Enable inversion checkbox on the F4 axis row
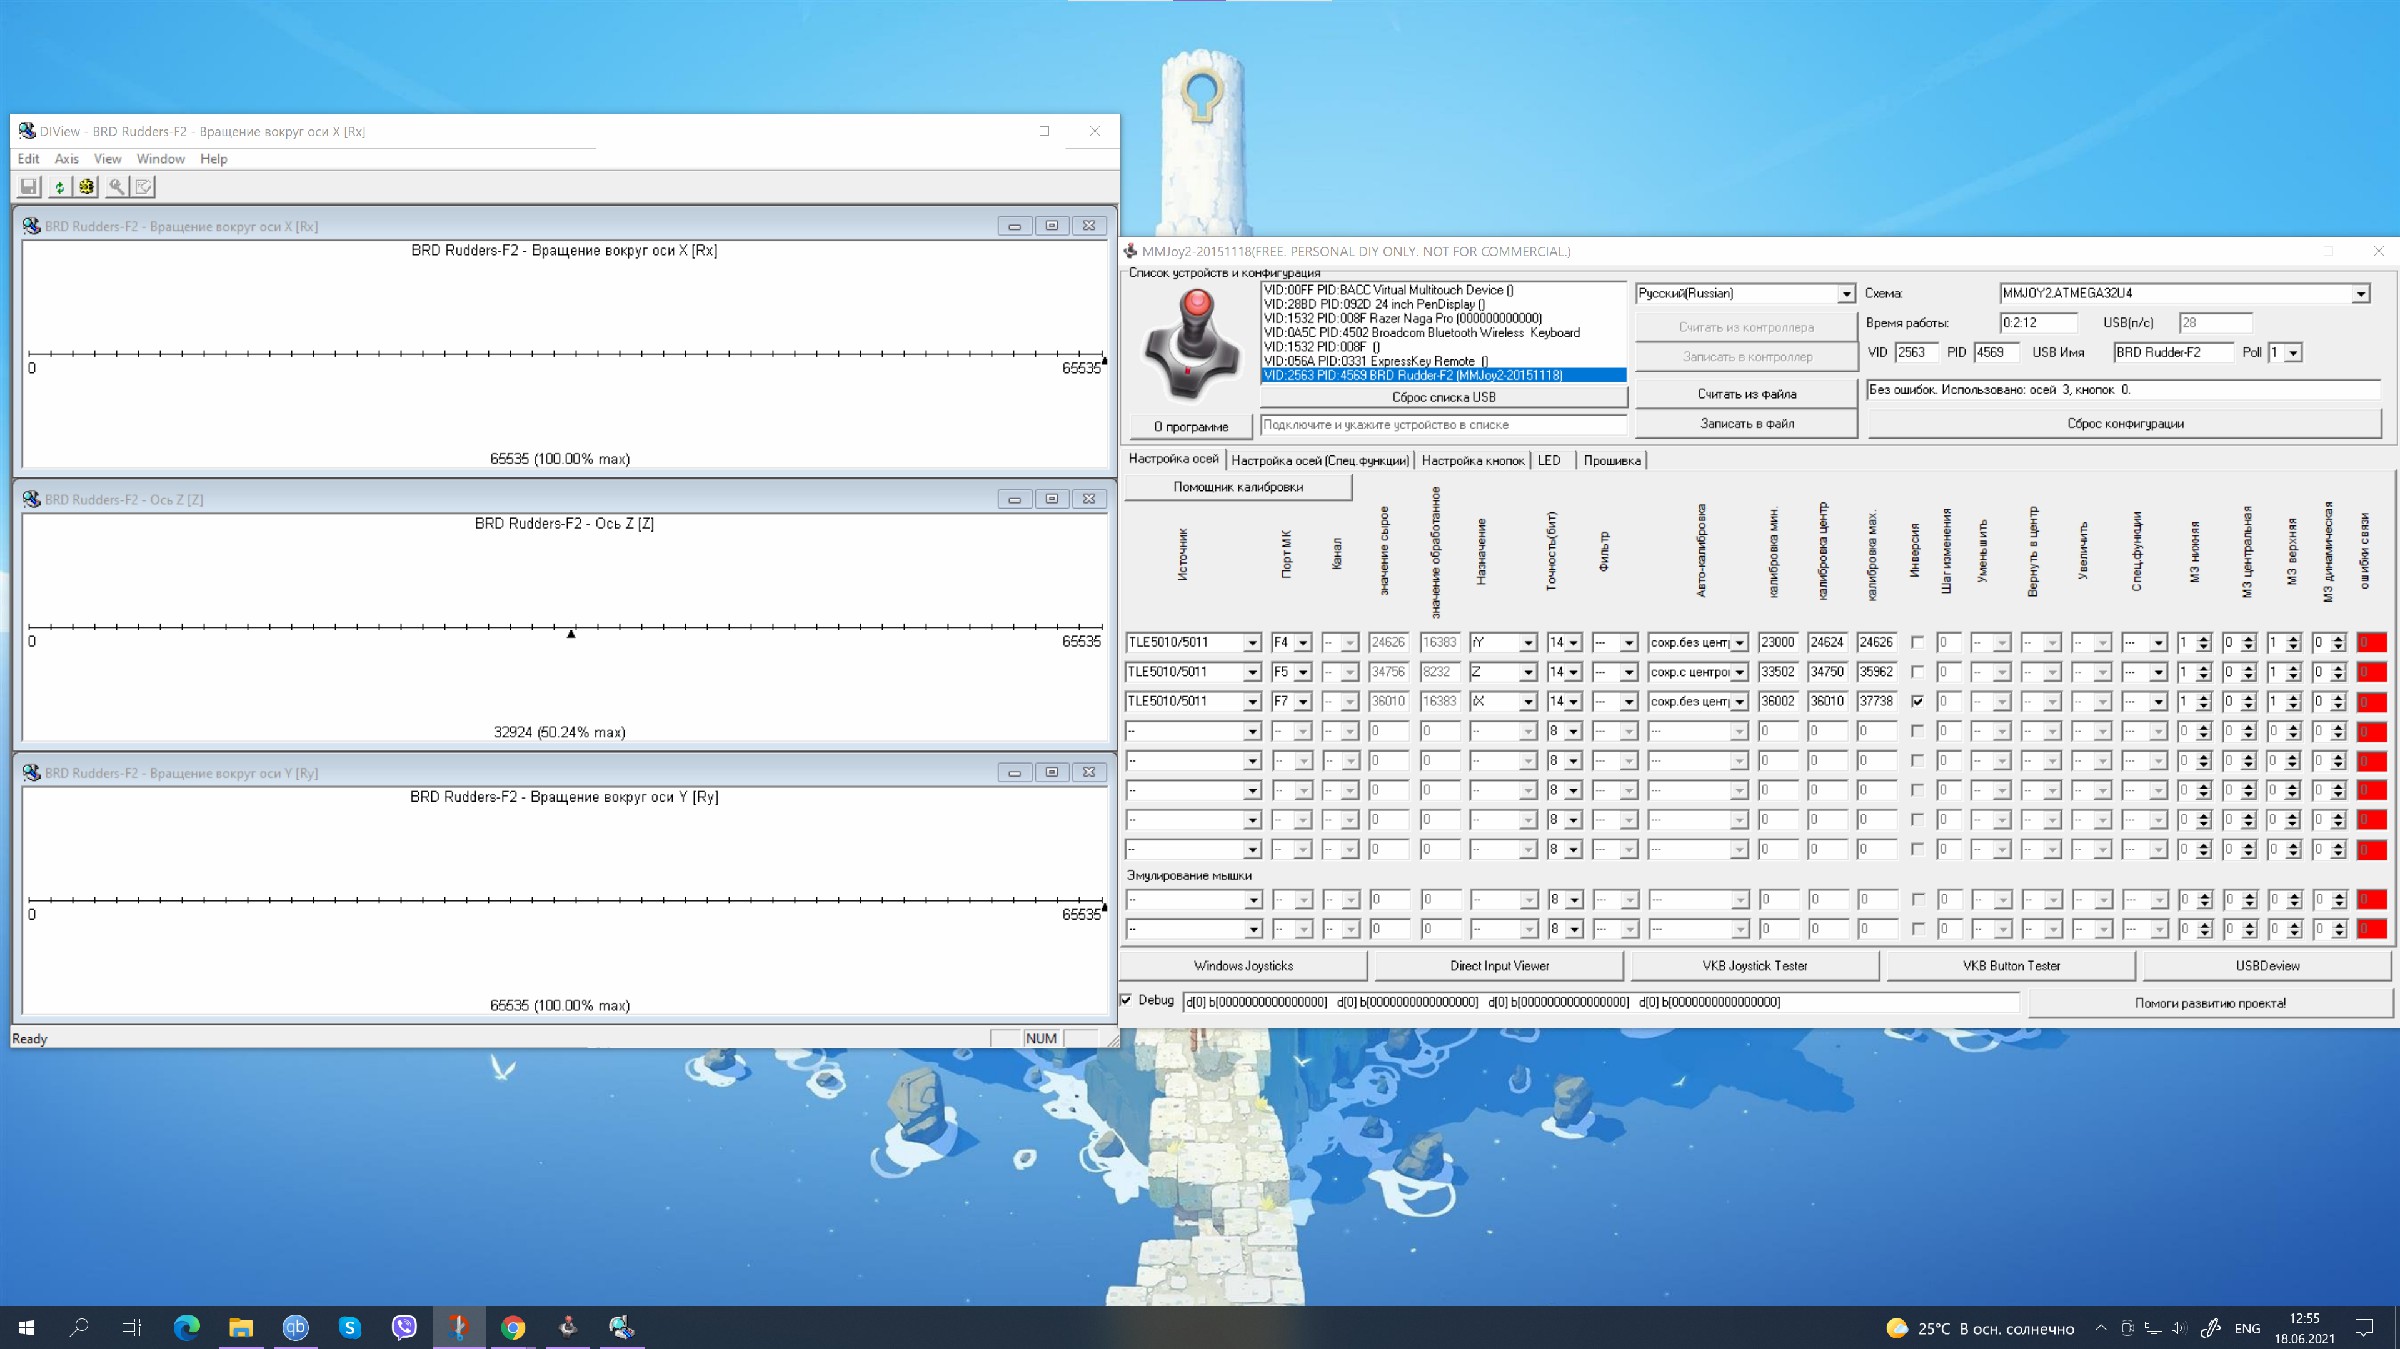Viewport: 2400px width, 1349px height. tap(1917, 642)
